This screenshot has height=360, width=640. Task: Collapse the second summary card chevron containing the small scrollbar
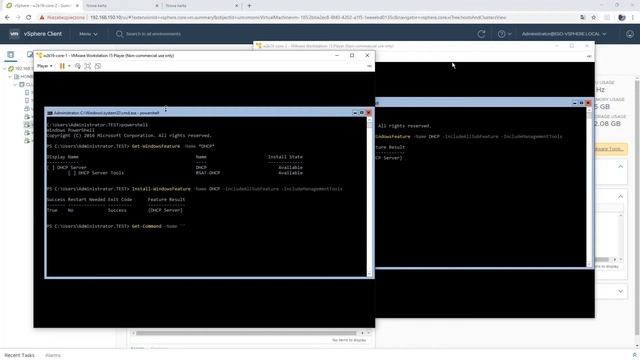620,197
